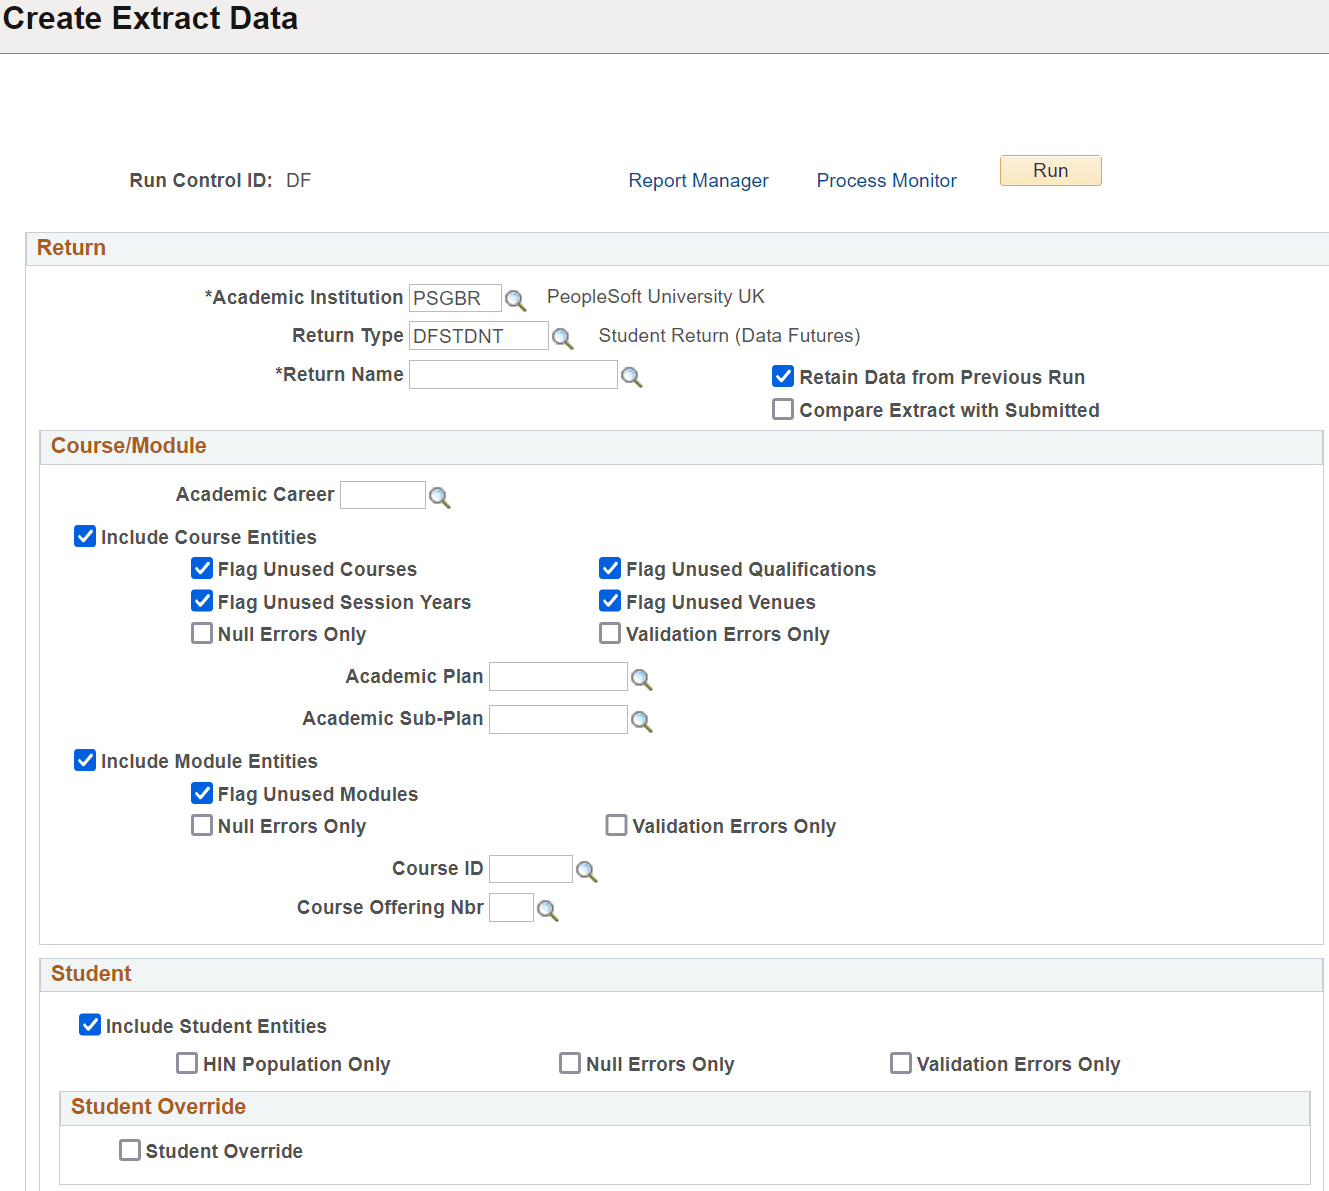Open Academic Institution lookup magnifier

[515, 300]
